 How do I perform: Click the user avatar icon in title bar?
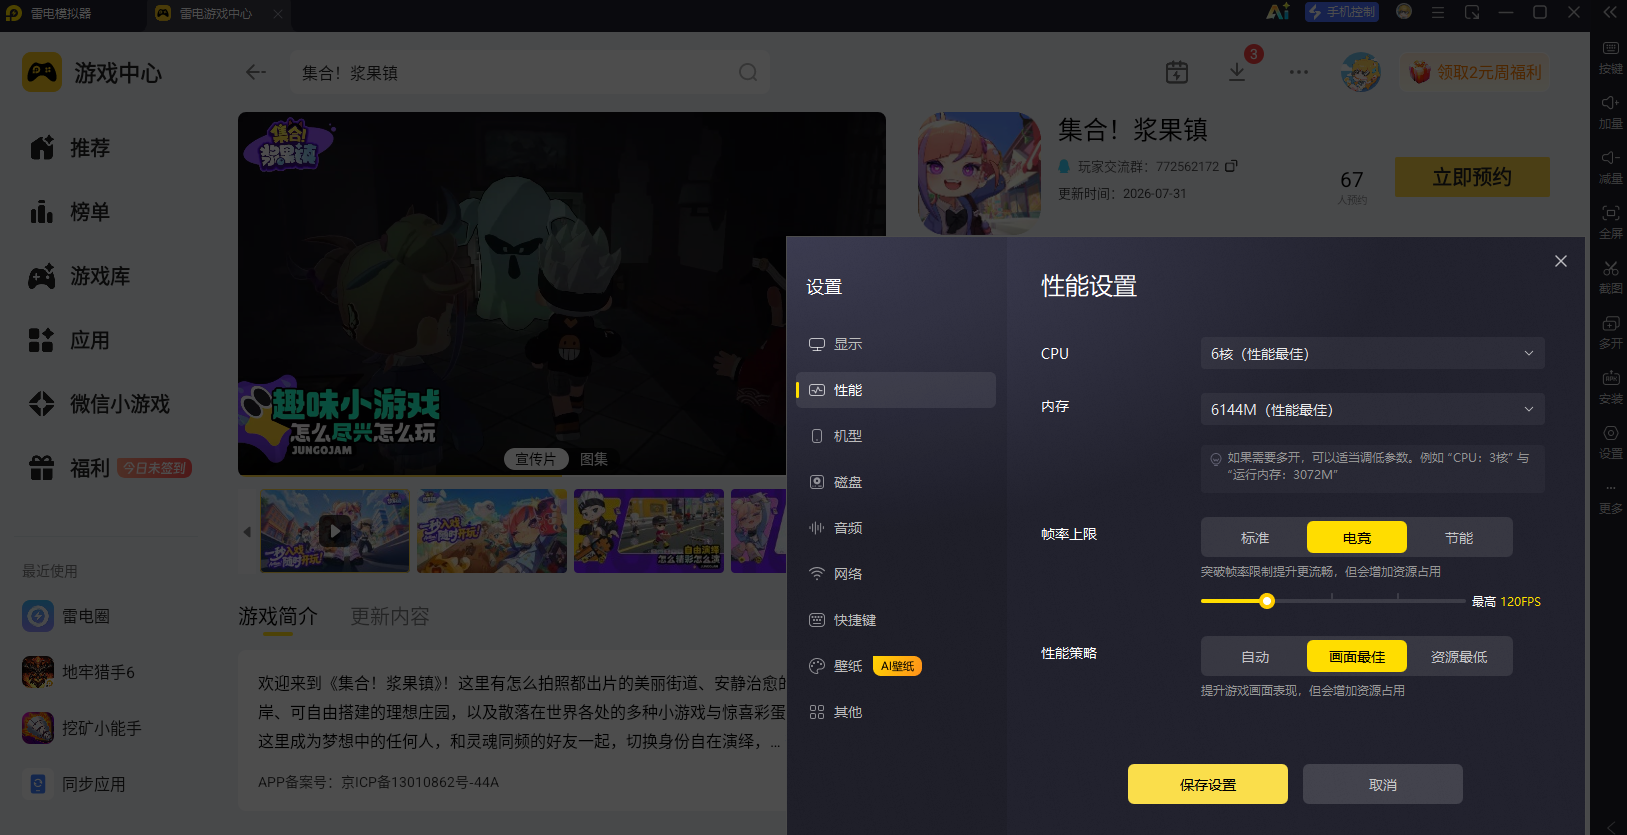tap(1404, 12)
